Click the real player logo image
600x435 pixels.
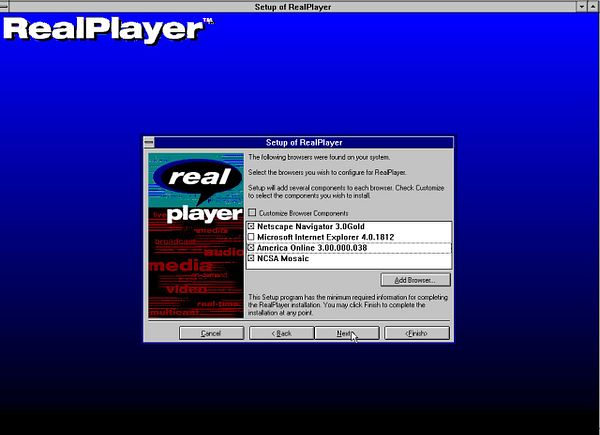coord(196,235)
